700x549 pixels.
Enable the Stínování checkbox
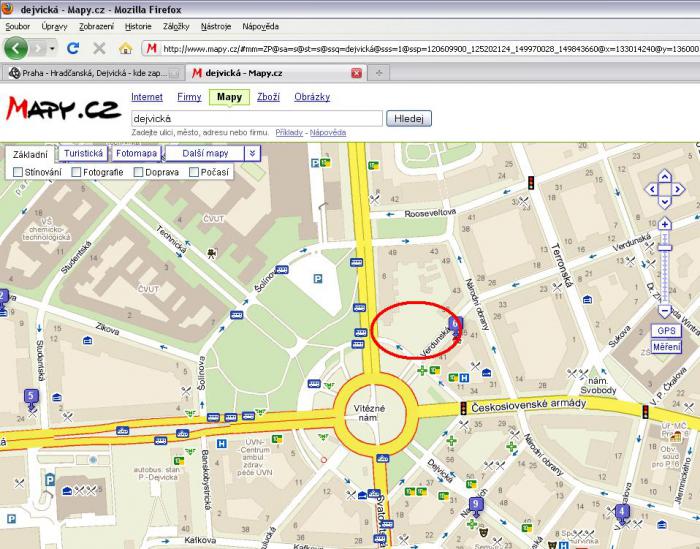(18, 172)
